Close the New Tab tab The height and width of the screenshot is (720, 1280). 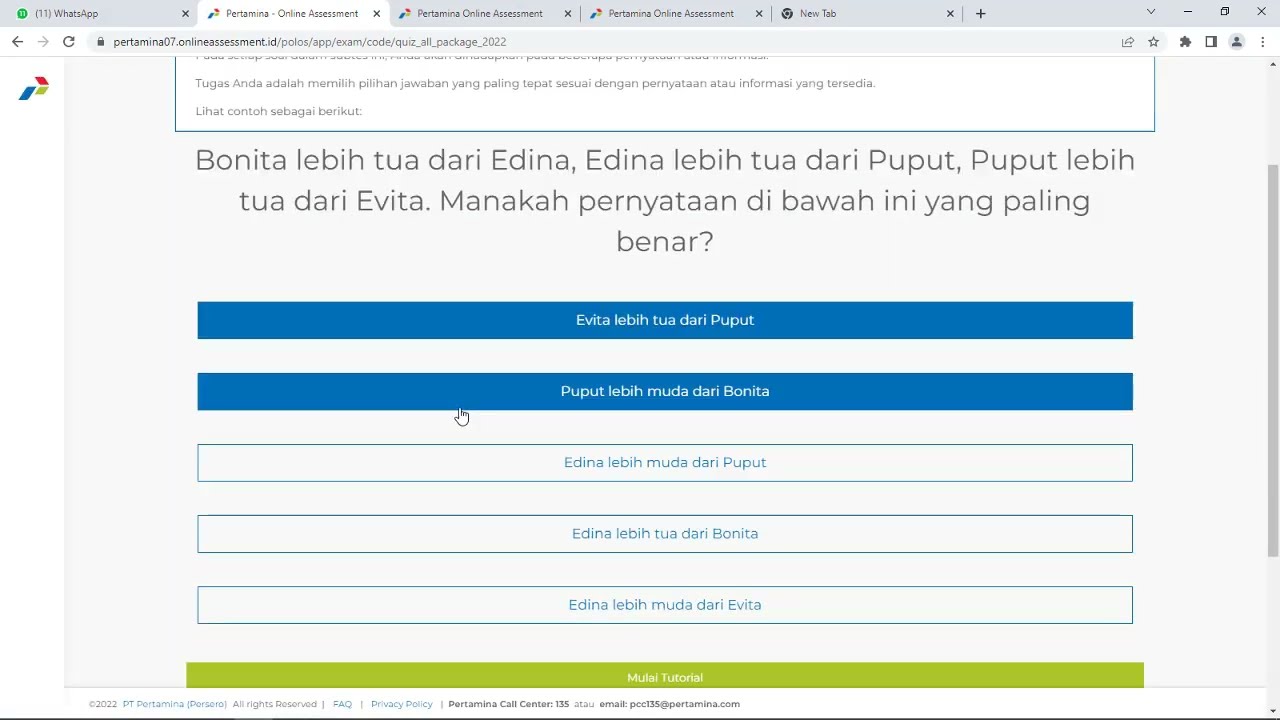click(950, 14)
